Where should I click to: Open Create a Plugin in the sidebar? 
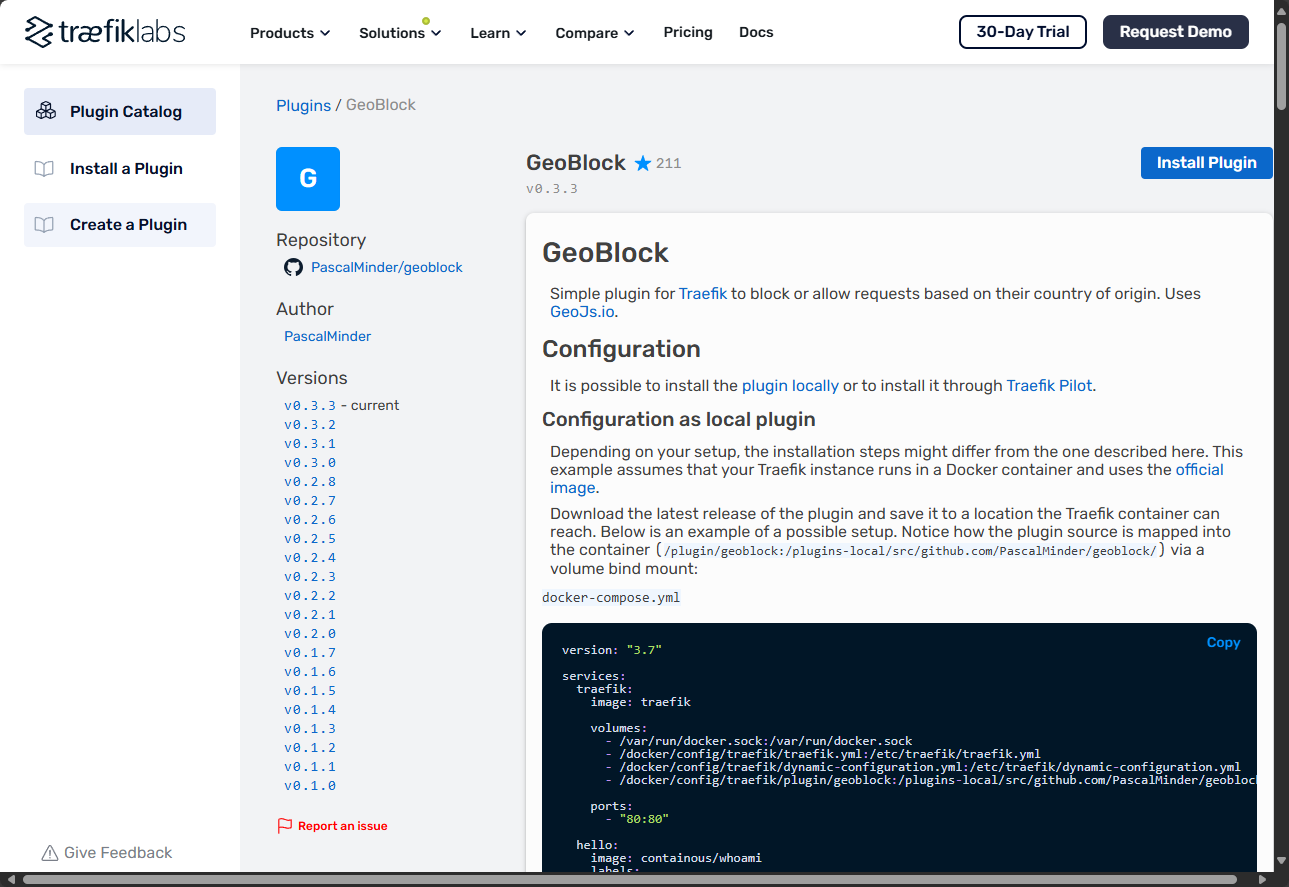click(x=120, y=224)
